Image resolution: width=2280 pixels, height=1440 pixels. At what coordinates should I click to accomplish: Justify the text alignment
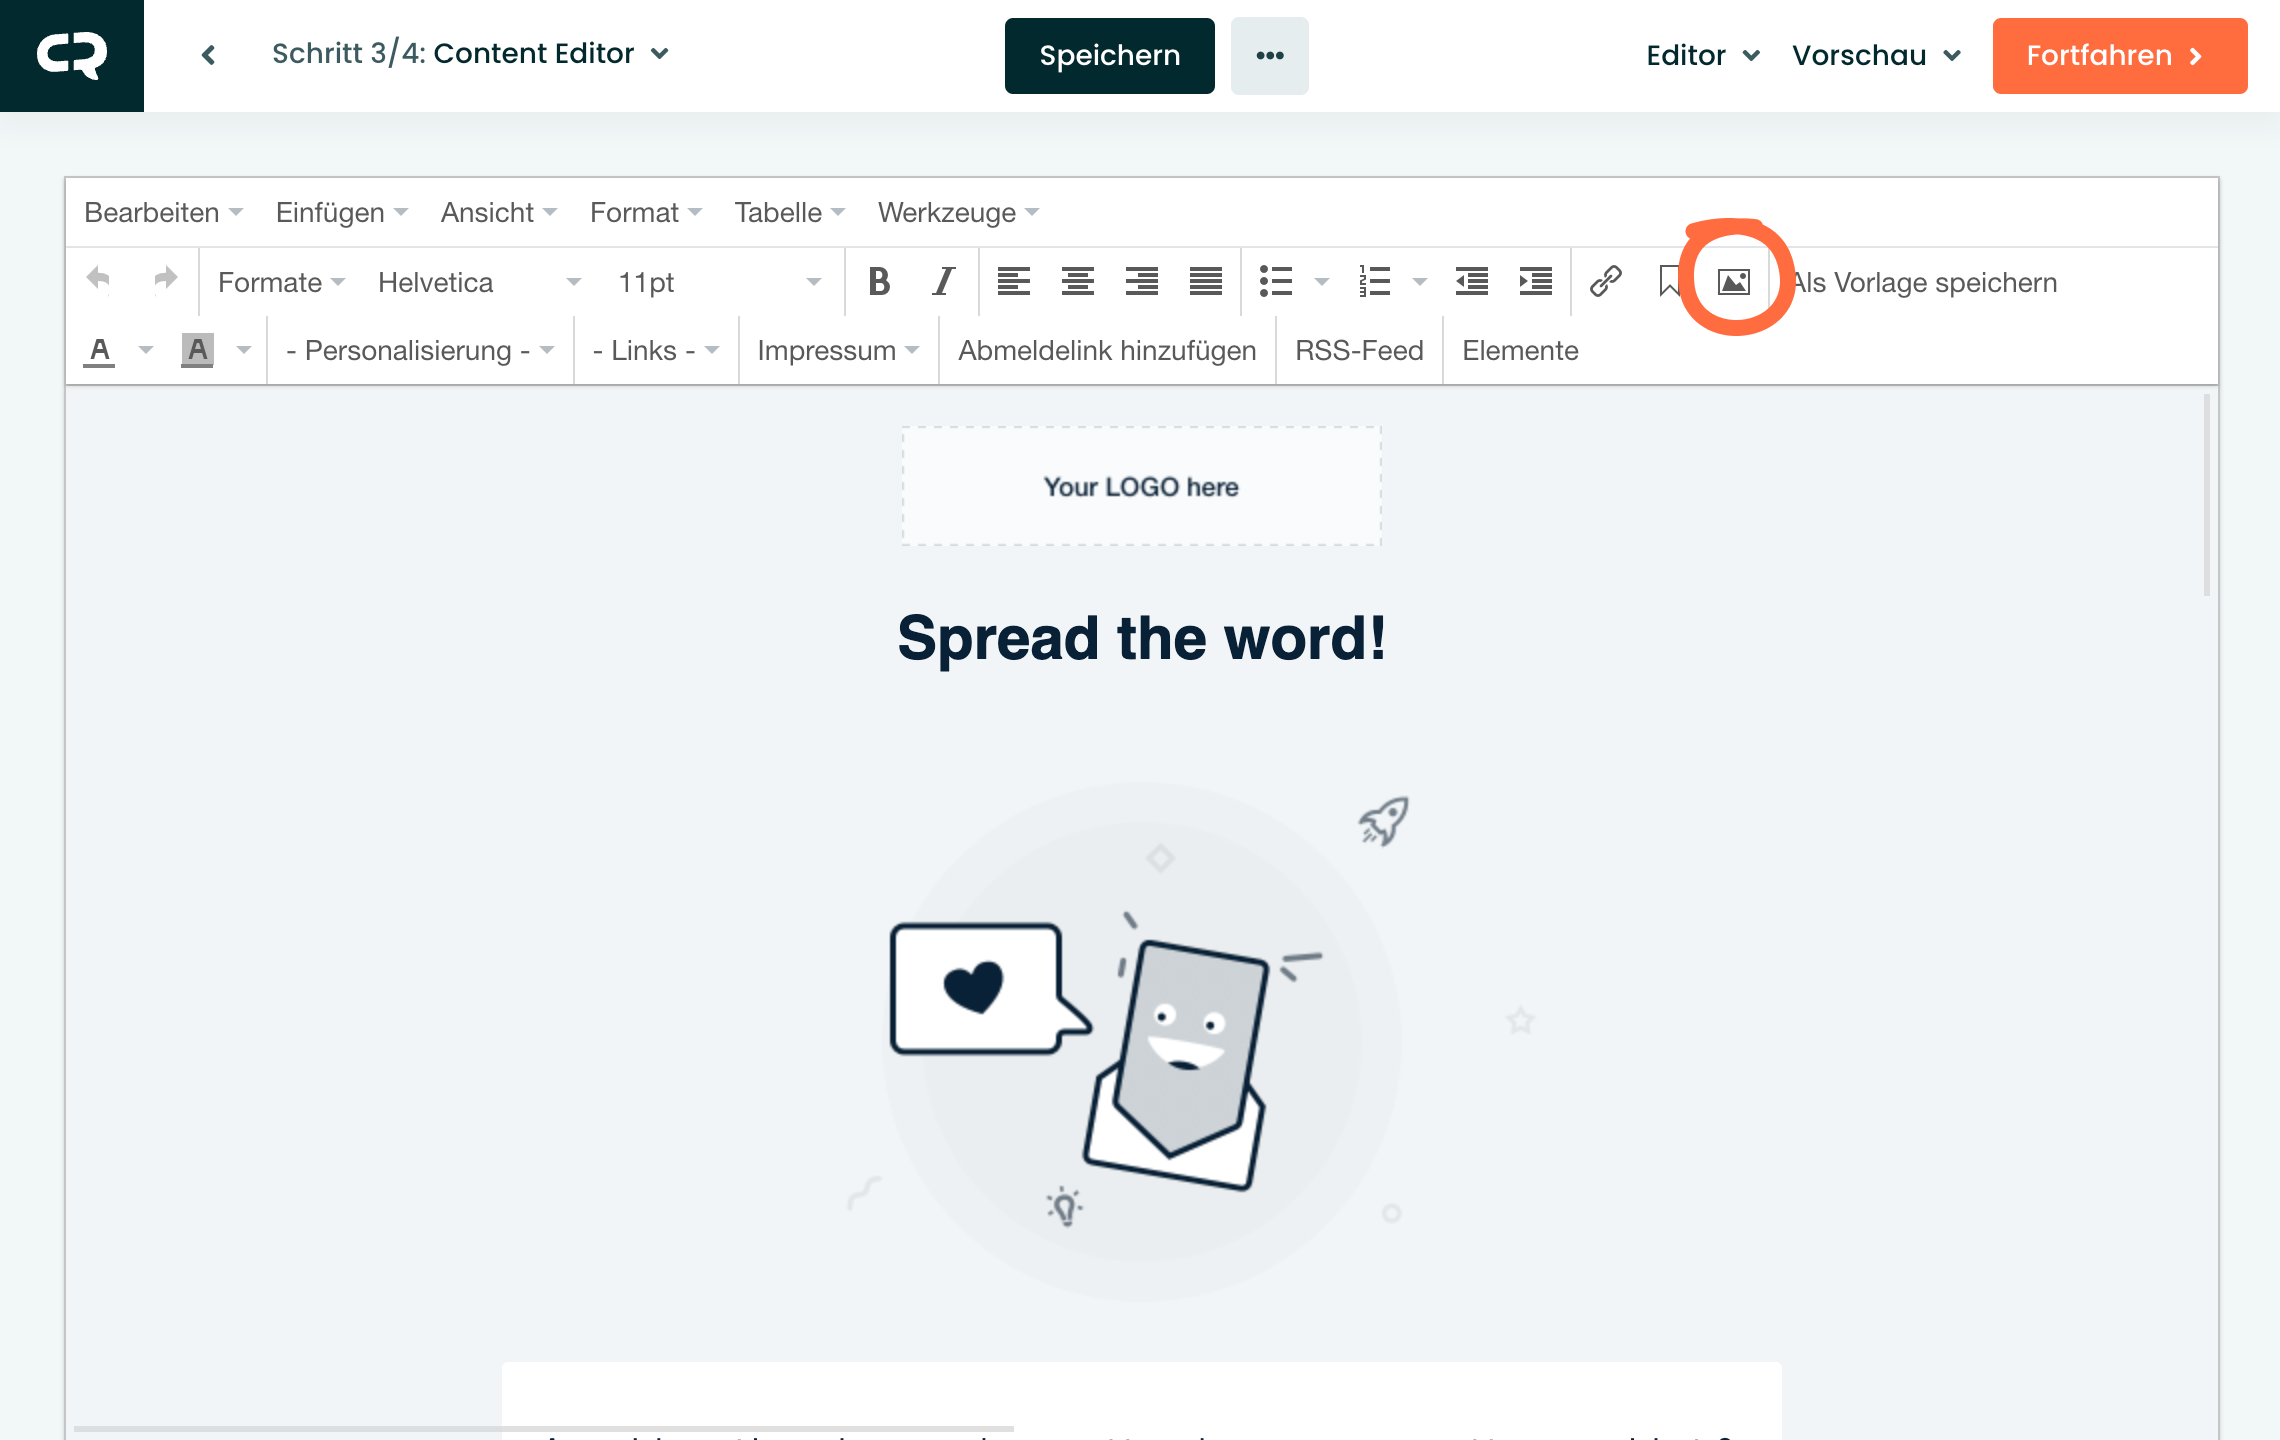click(1205, 282)
